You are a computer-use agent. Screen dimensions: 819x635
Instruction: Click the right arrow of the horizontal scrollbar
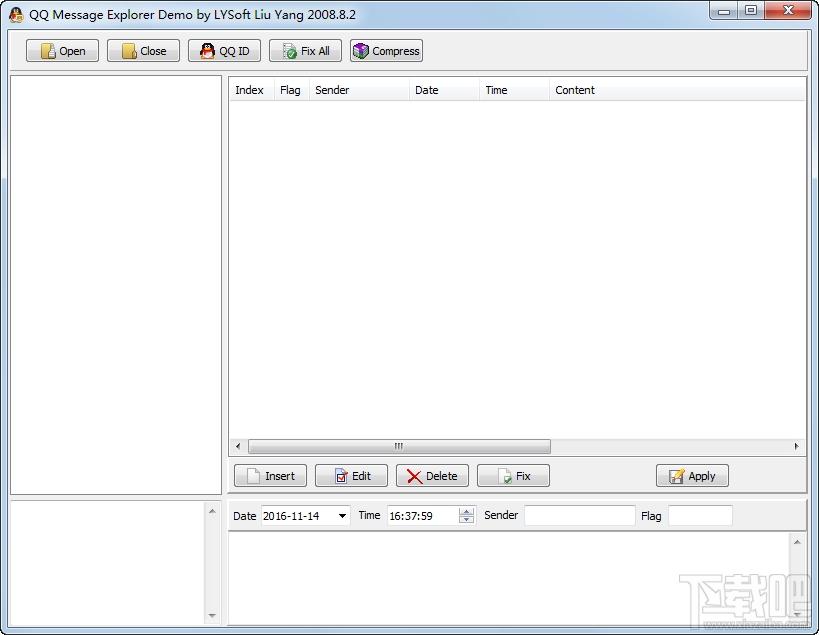click(x=796, y=446)
